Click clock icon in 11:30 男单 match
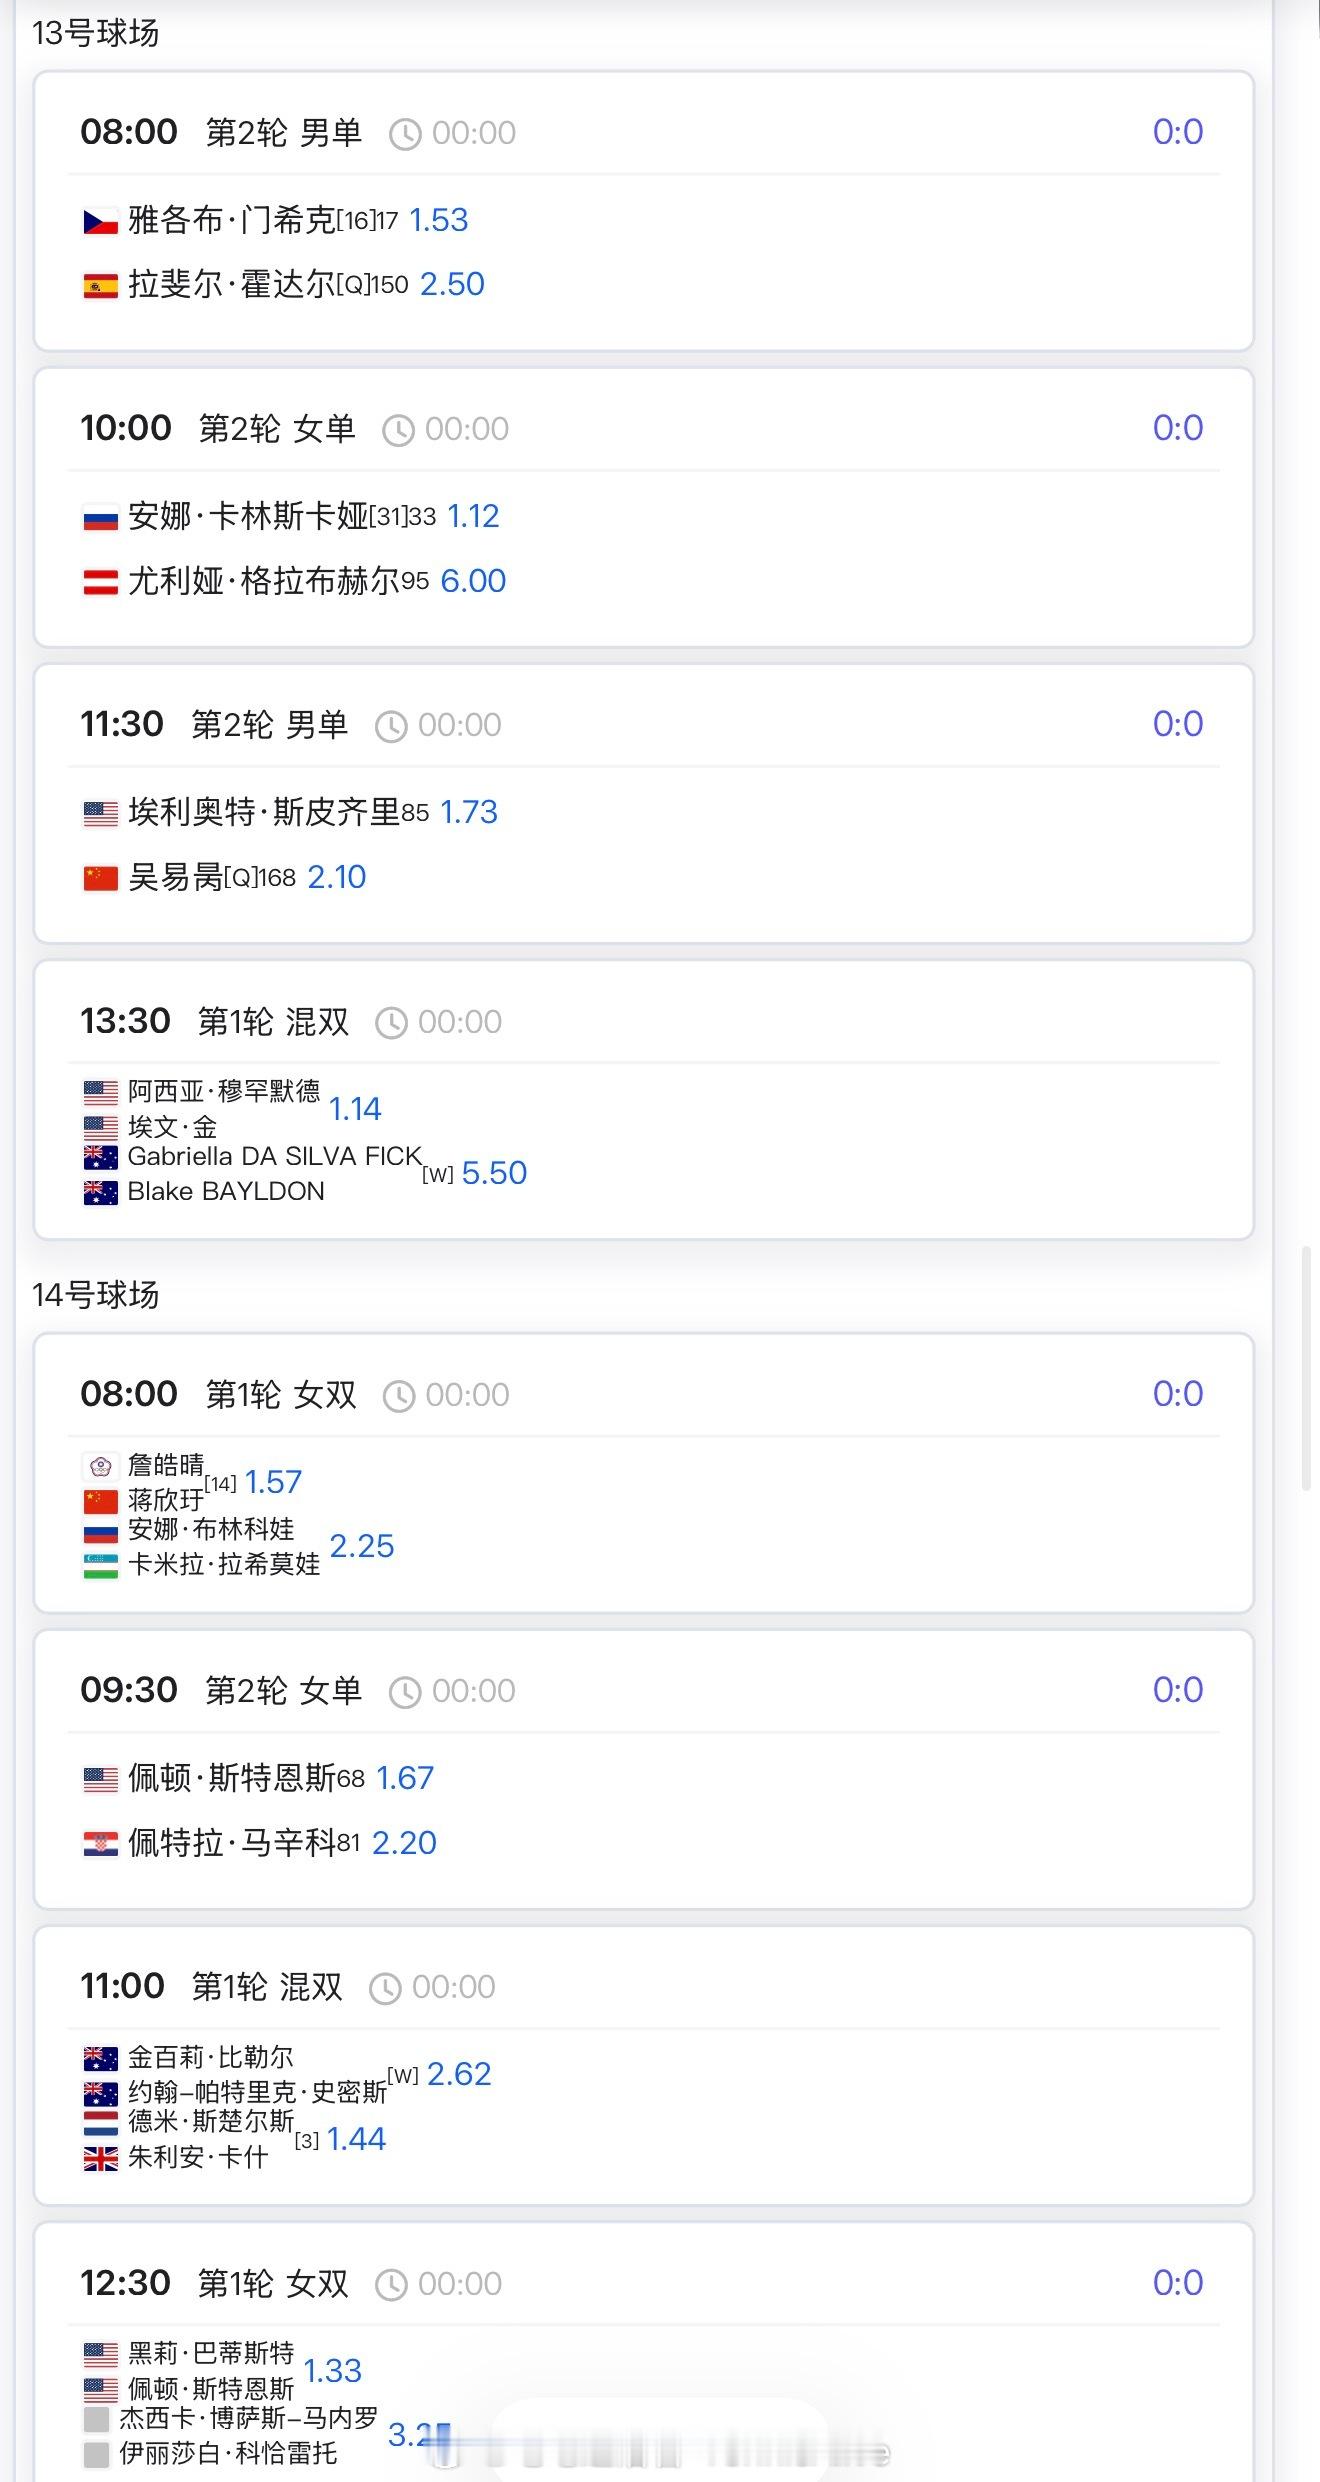This screenshot has width=1320, height=2482. tap(390, 726)
